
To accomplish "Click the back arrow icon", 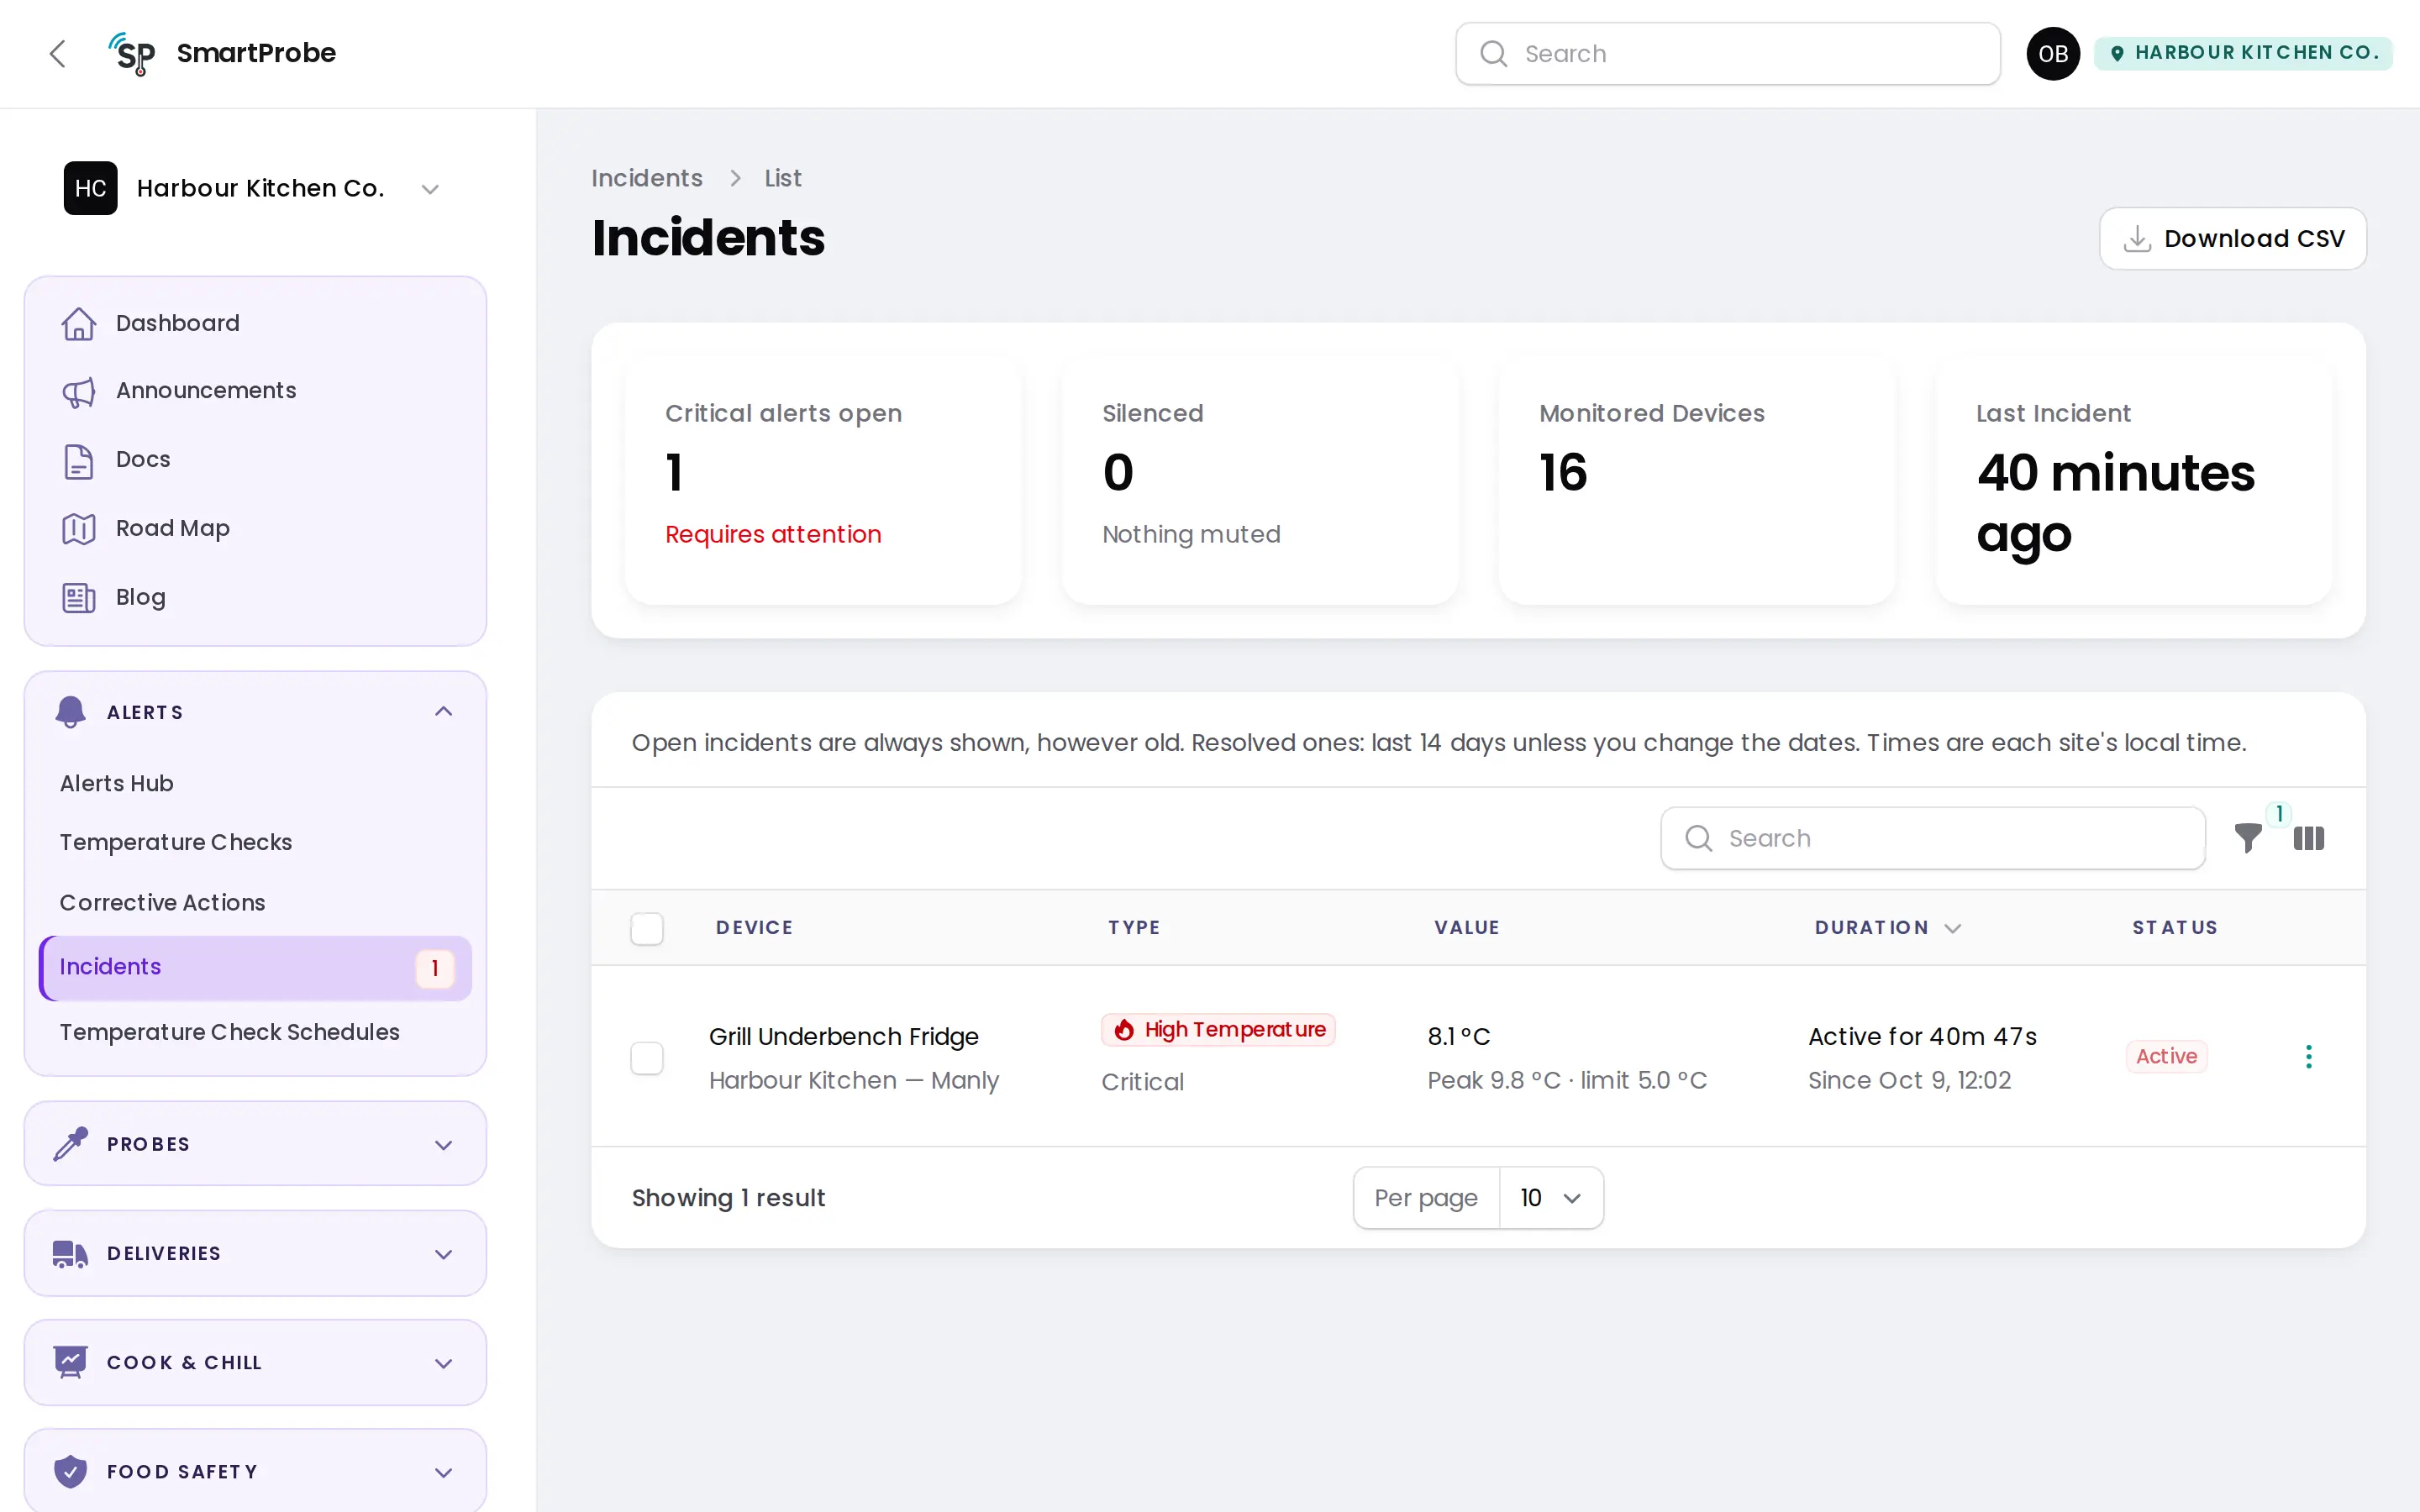I will 58,54.
